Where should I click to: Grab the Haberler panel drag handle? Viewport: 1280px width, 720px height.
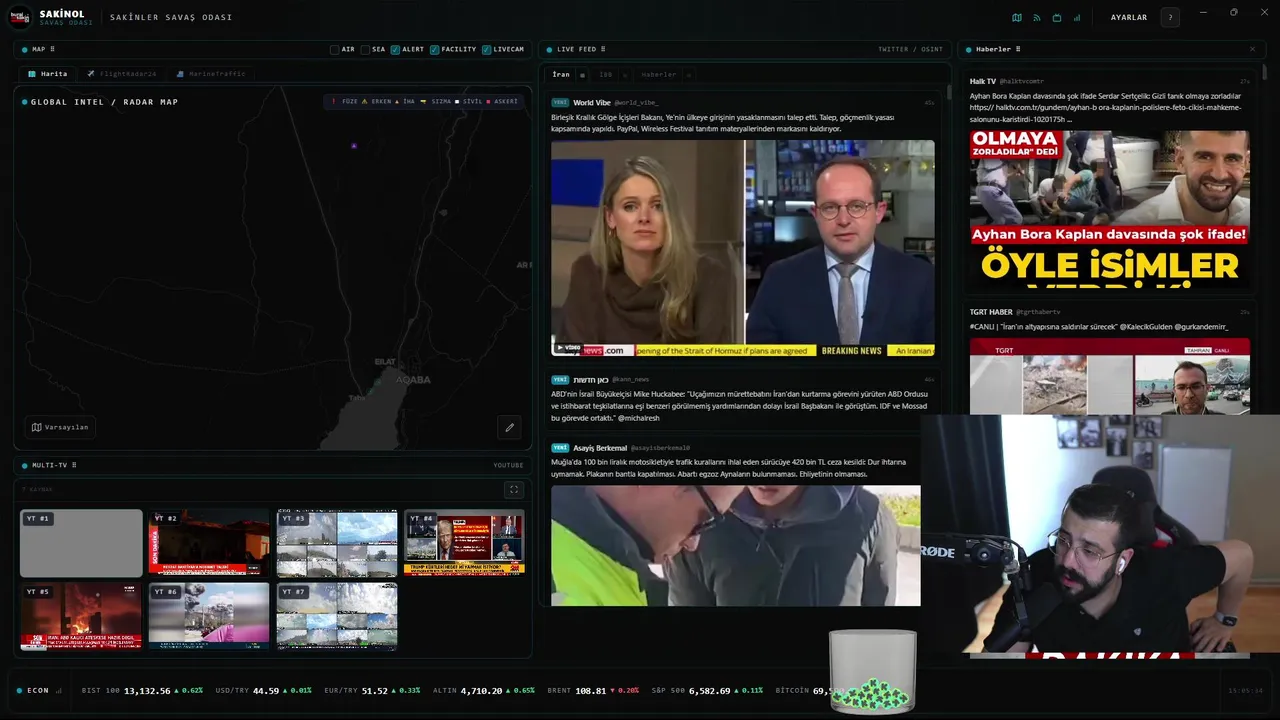point(1018,49)
